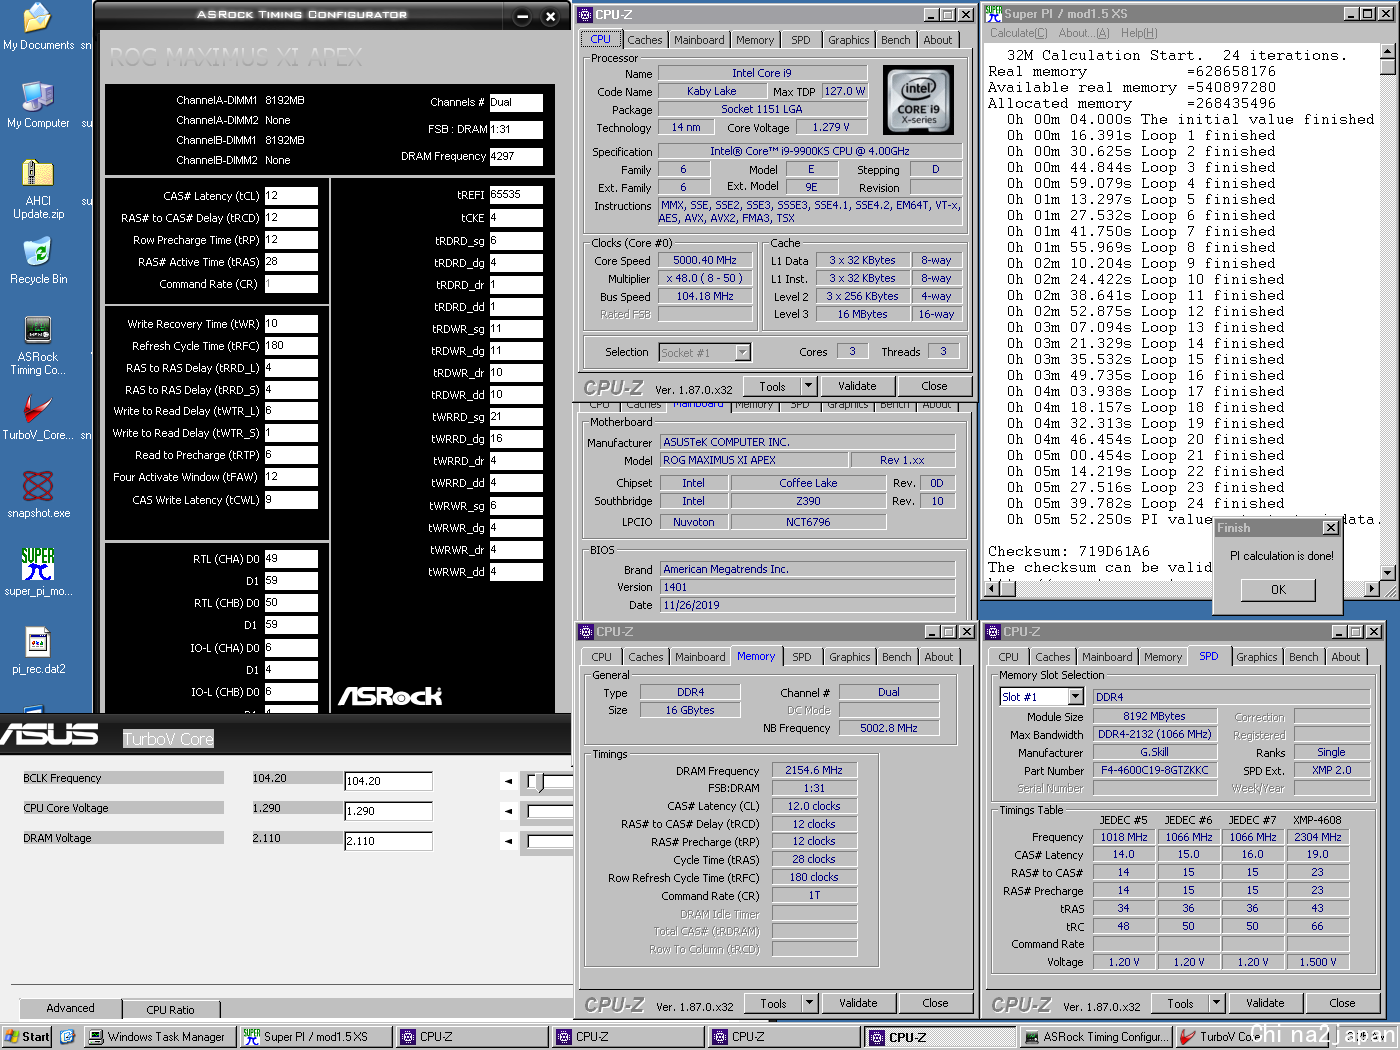Click the Core Speed value 5000.40 MHz
This screenshot has width=1400, height=1050.
point(704,260)
